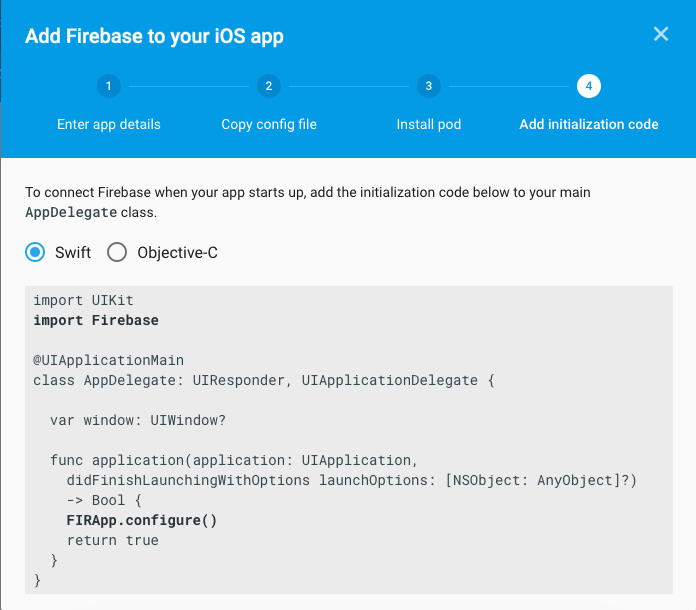
Task: Click the Swift language label
Action: click(x=73, y=252)
